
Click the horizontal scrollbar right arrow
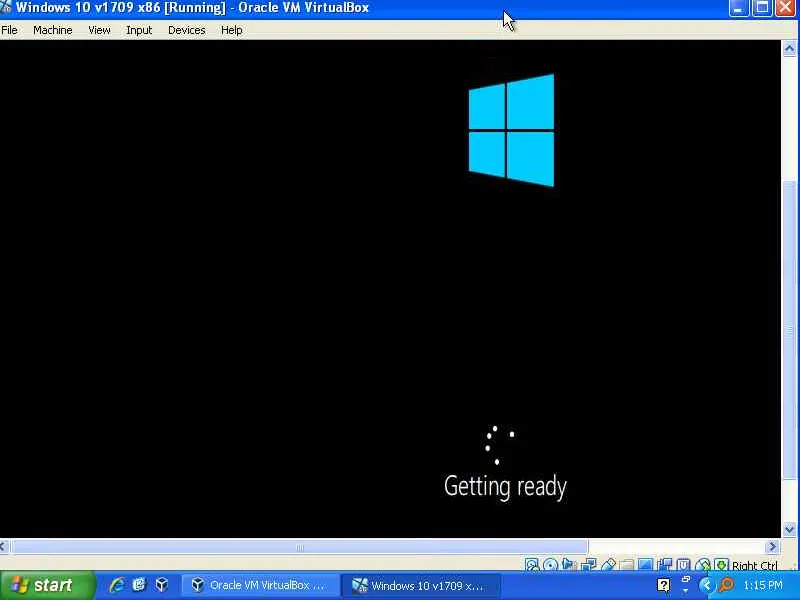click(x=773, y=547)
